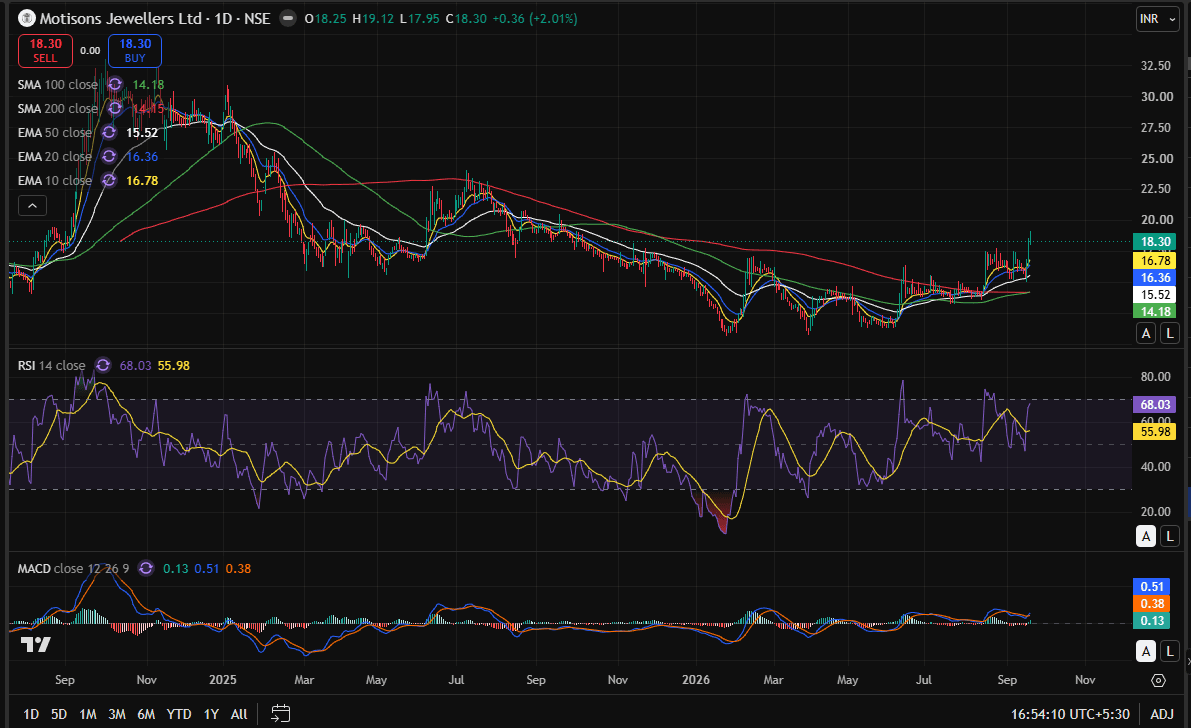1191x728 pixels.
Task: Click the refresh icon next to EMA 10
Action: click(x=109, y=180)
